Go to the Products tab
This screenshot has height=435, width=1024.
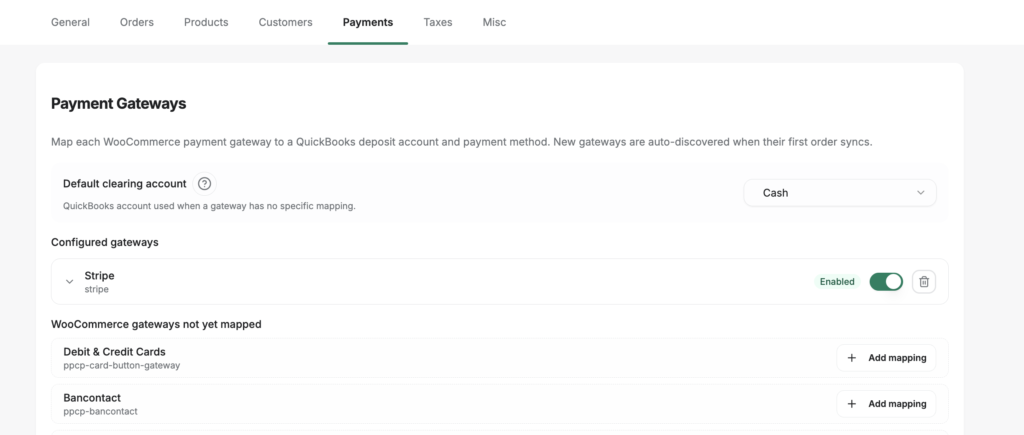point(206,22)
